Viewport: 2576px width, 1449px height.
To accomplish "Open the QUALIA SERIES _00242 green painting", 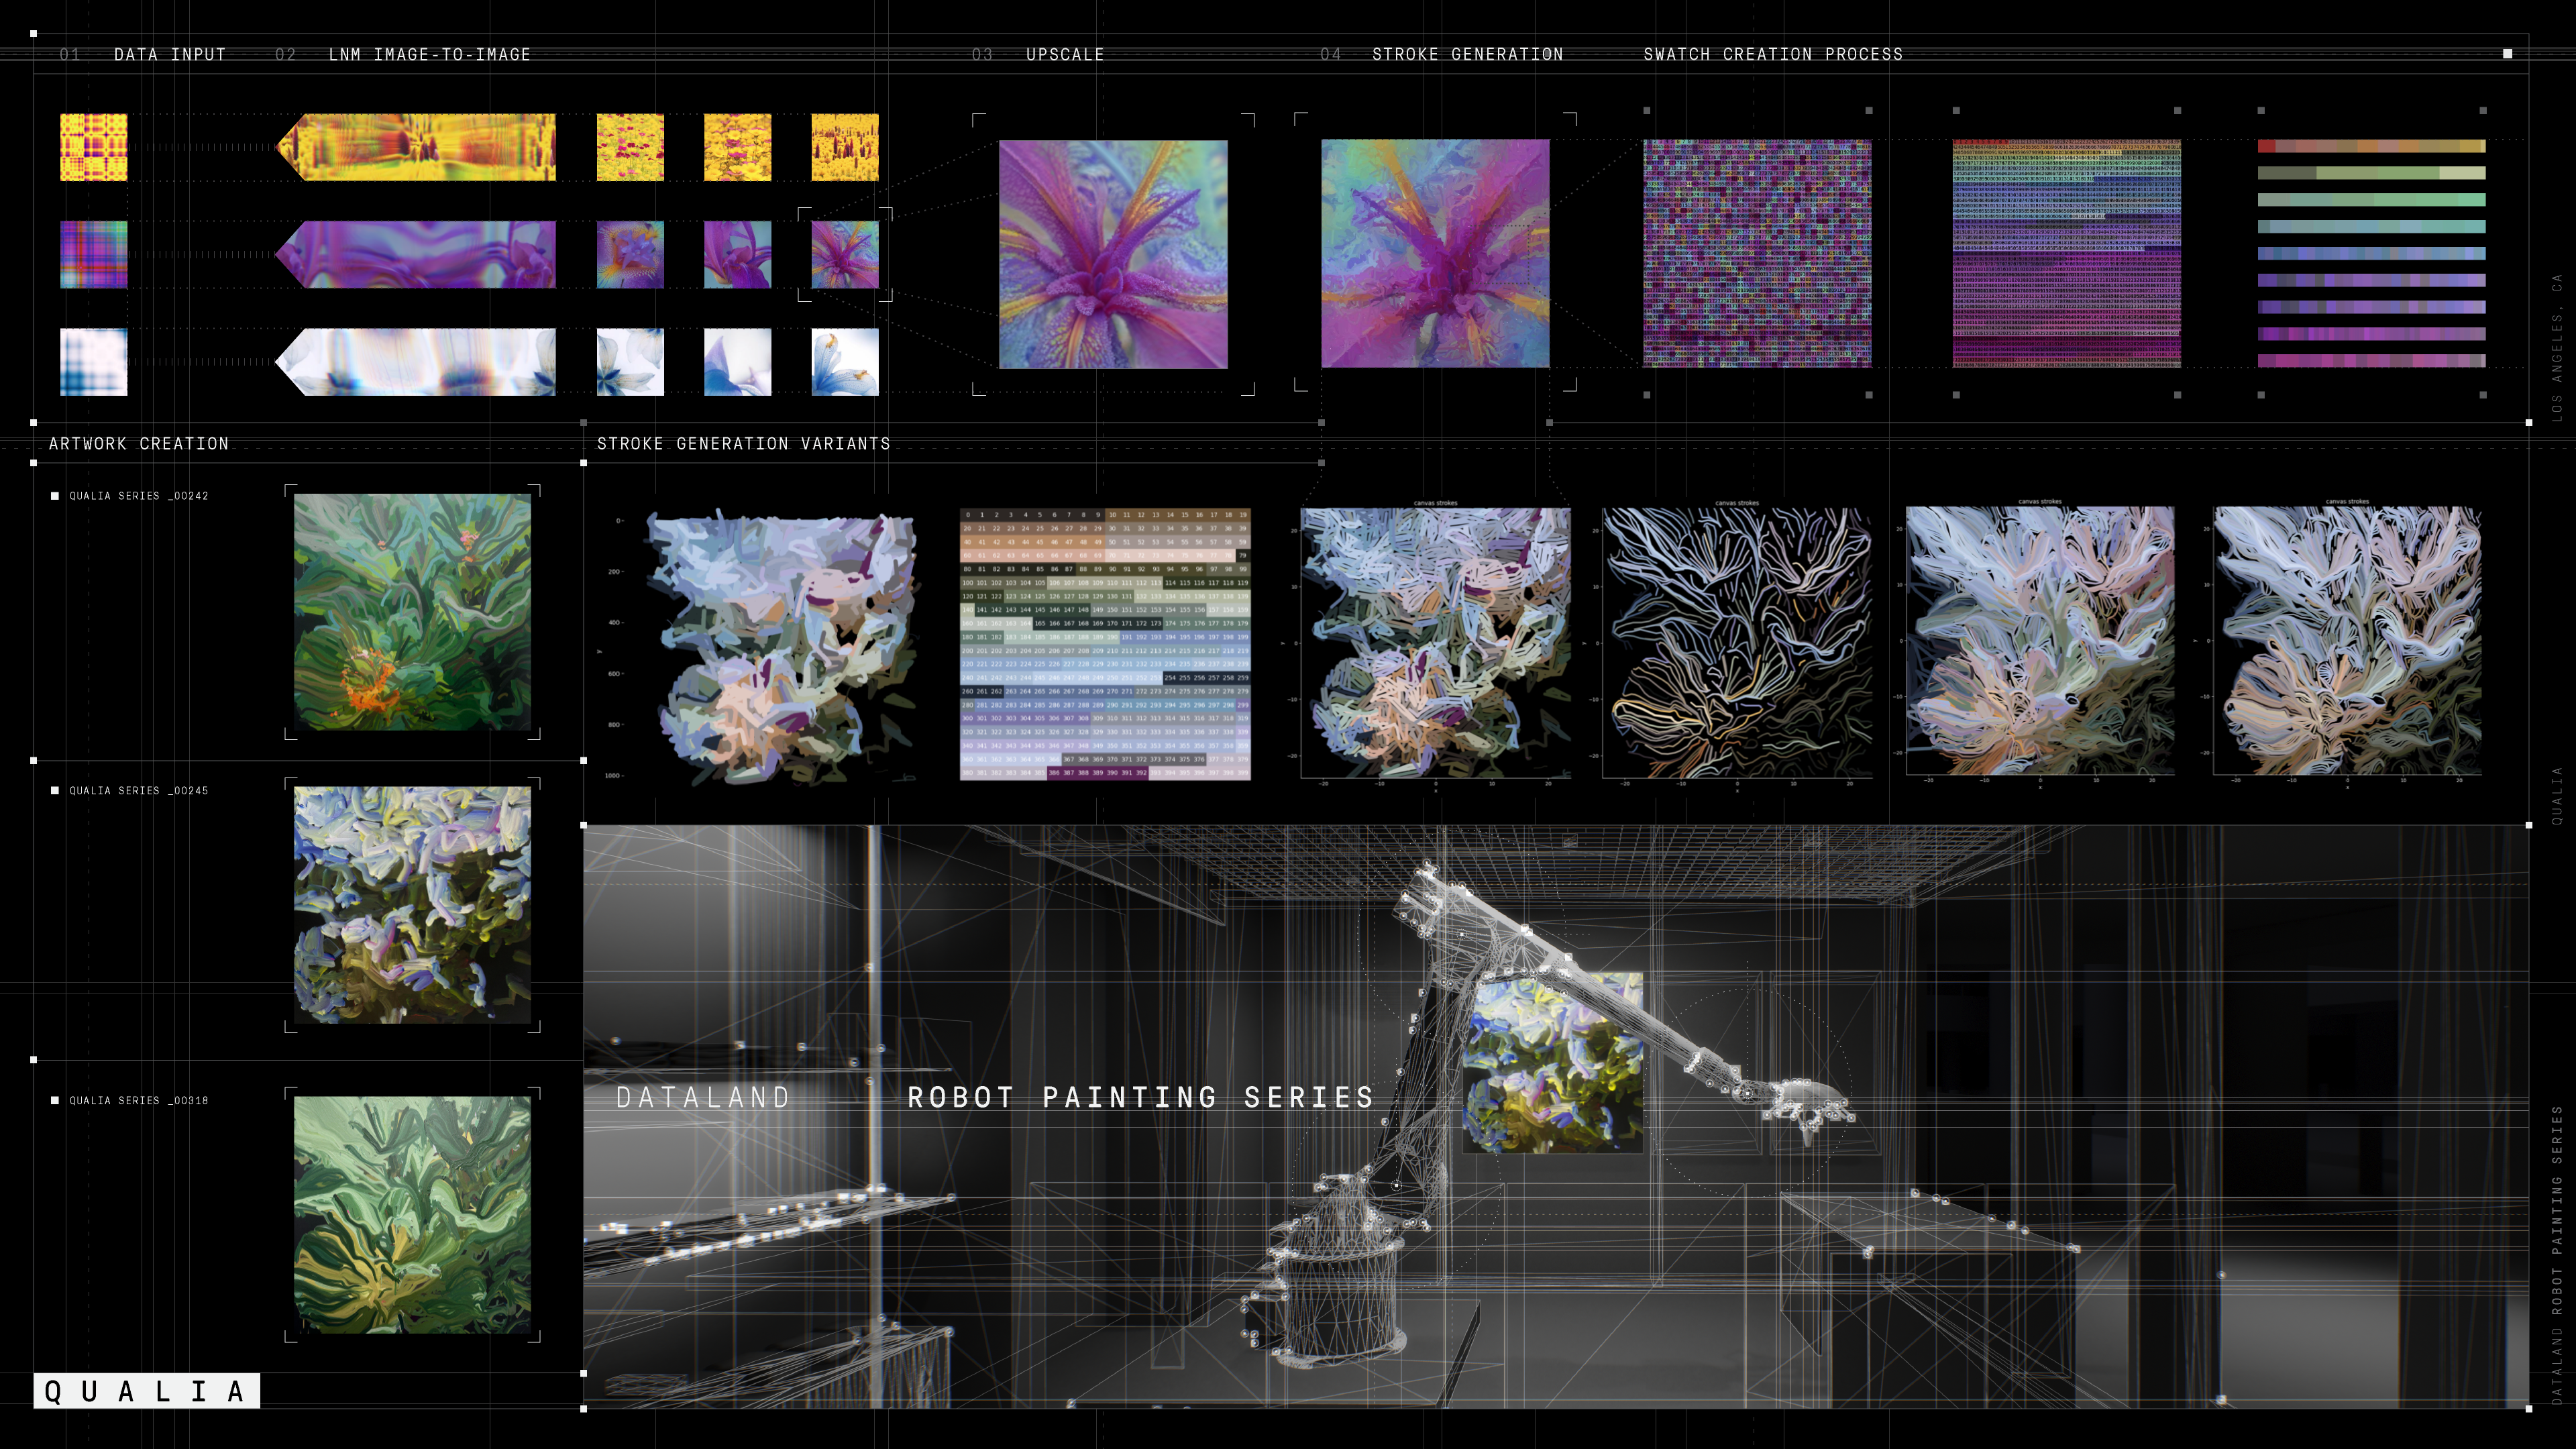I will [412, 612].
